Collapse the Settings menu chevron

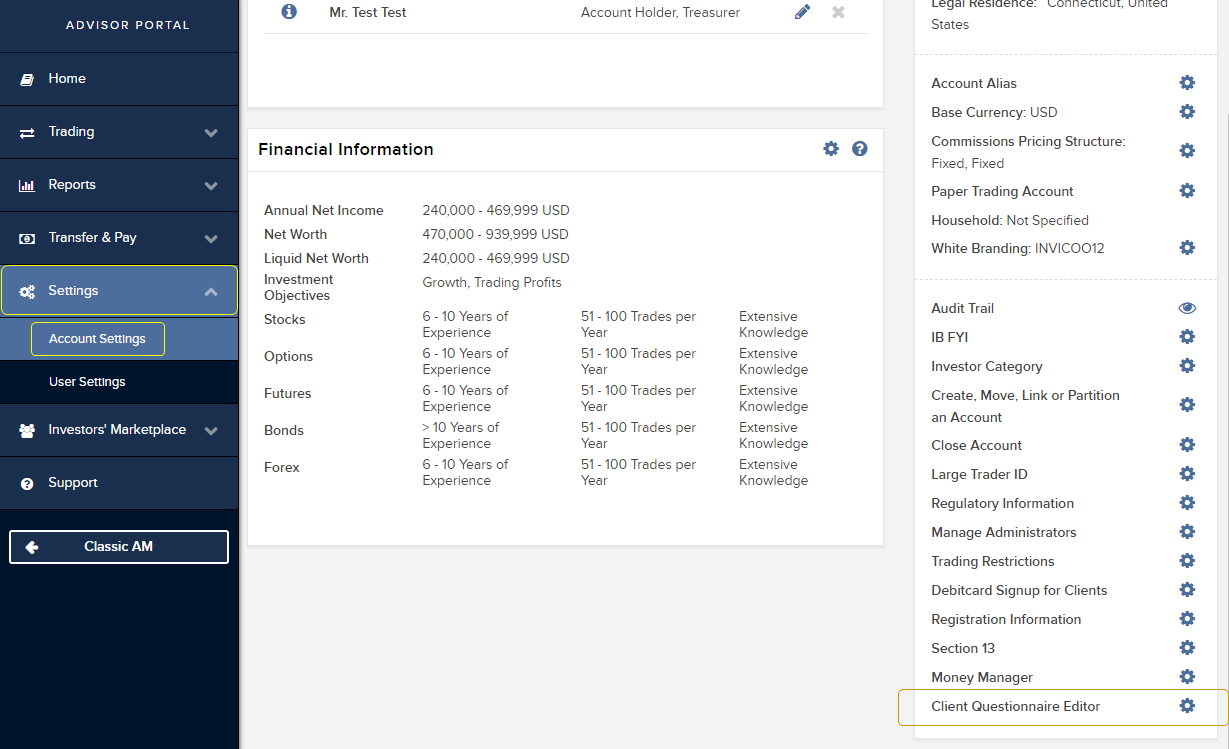[211, 291]
